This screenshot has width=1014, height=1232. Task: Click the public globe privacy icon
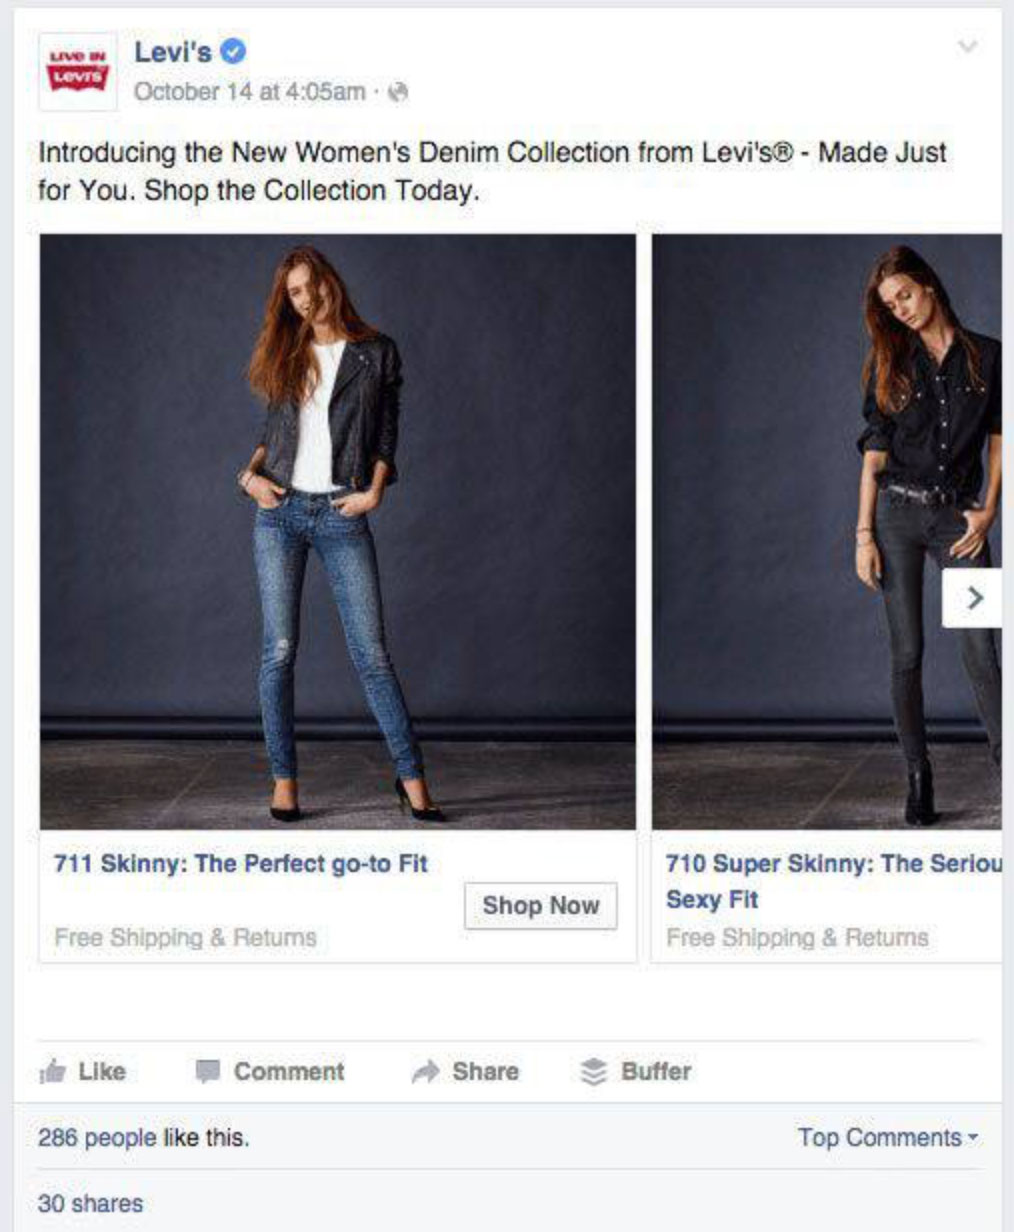tap(398, 92)
